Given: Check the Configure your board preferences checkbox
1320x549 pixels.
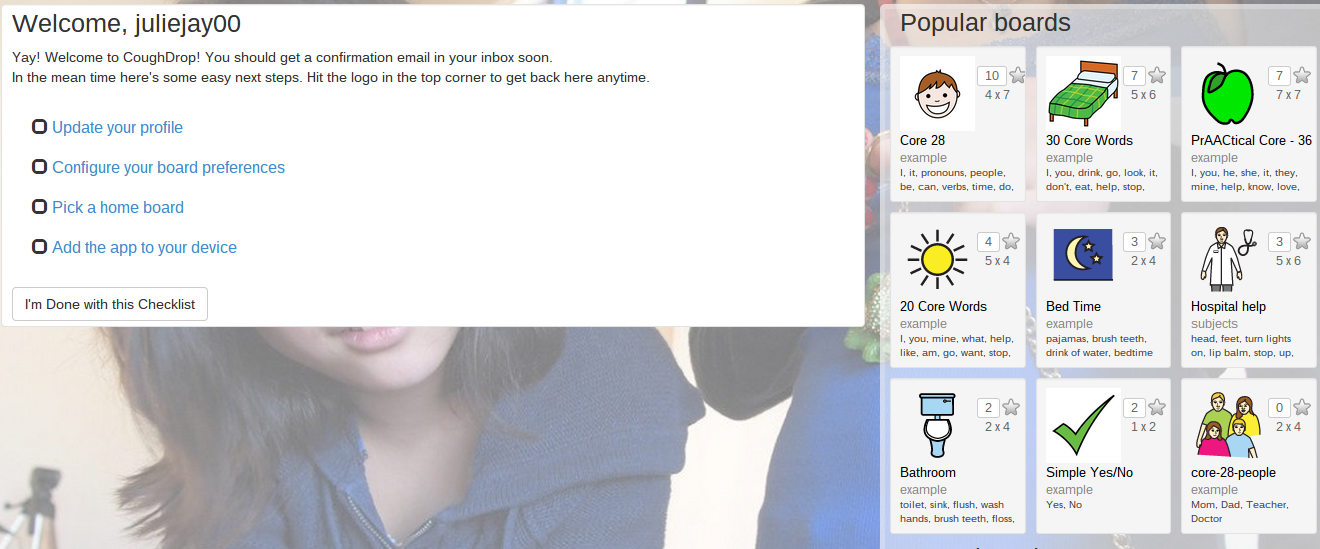Looking at the screenshot, I should (39, 167).
